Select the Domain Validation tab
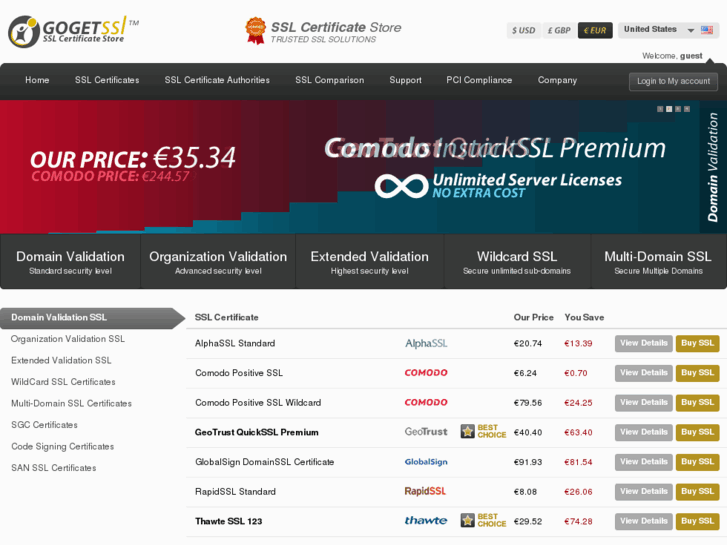This screenshot has height=545, width=727. click(70, 262)
